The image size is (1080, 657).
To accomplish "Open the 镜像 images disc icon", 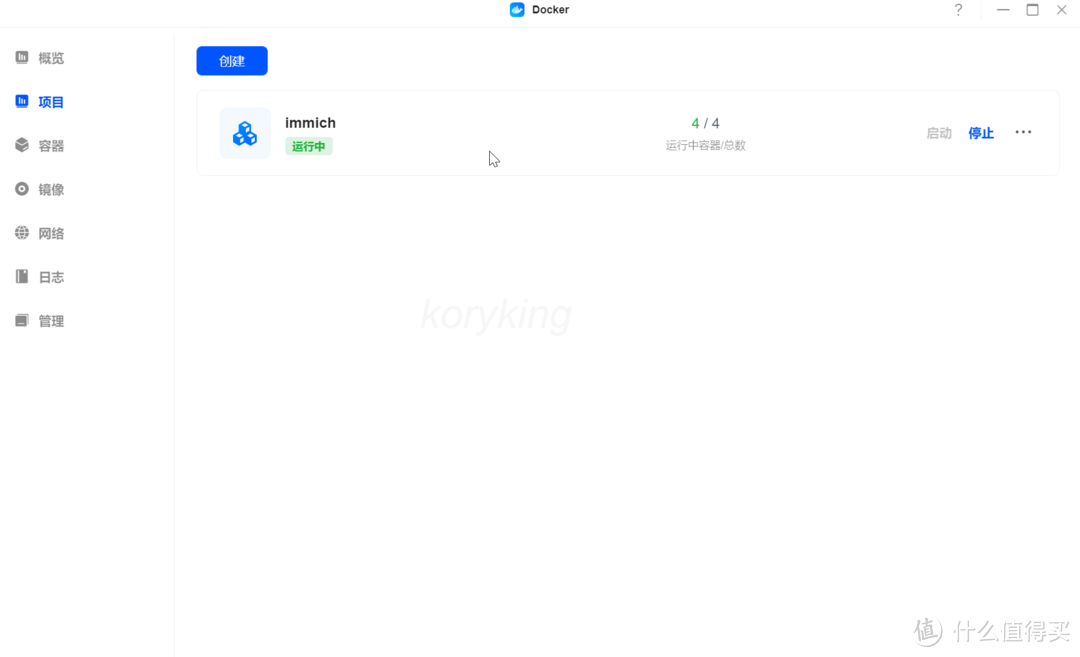I will pyautogui.click(x=22, y=189).
